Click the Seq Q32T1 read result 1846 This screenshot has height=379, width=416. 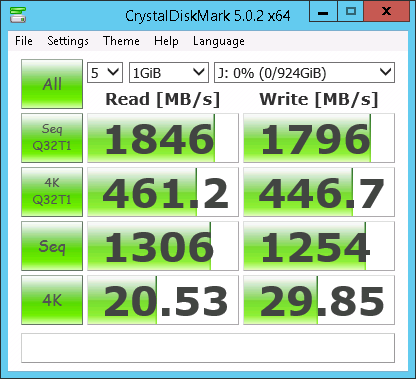tap(163, 138)
